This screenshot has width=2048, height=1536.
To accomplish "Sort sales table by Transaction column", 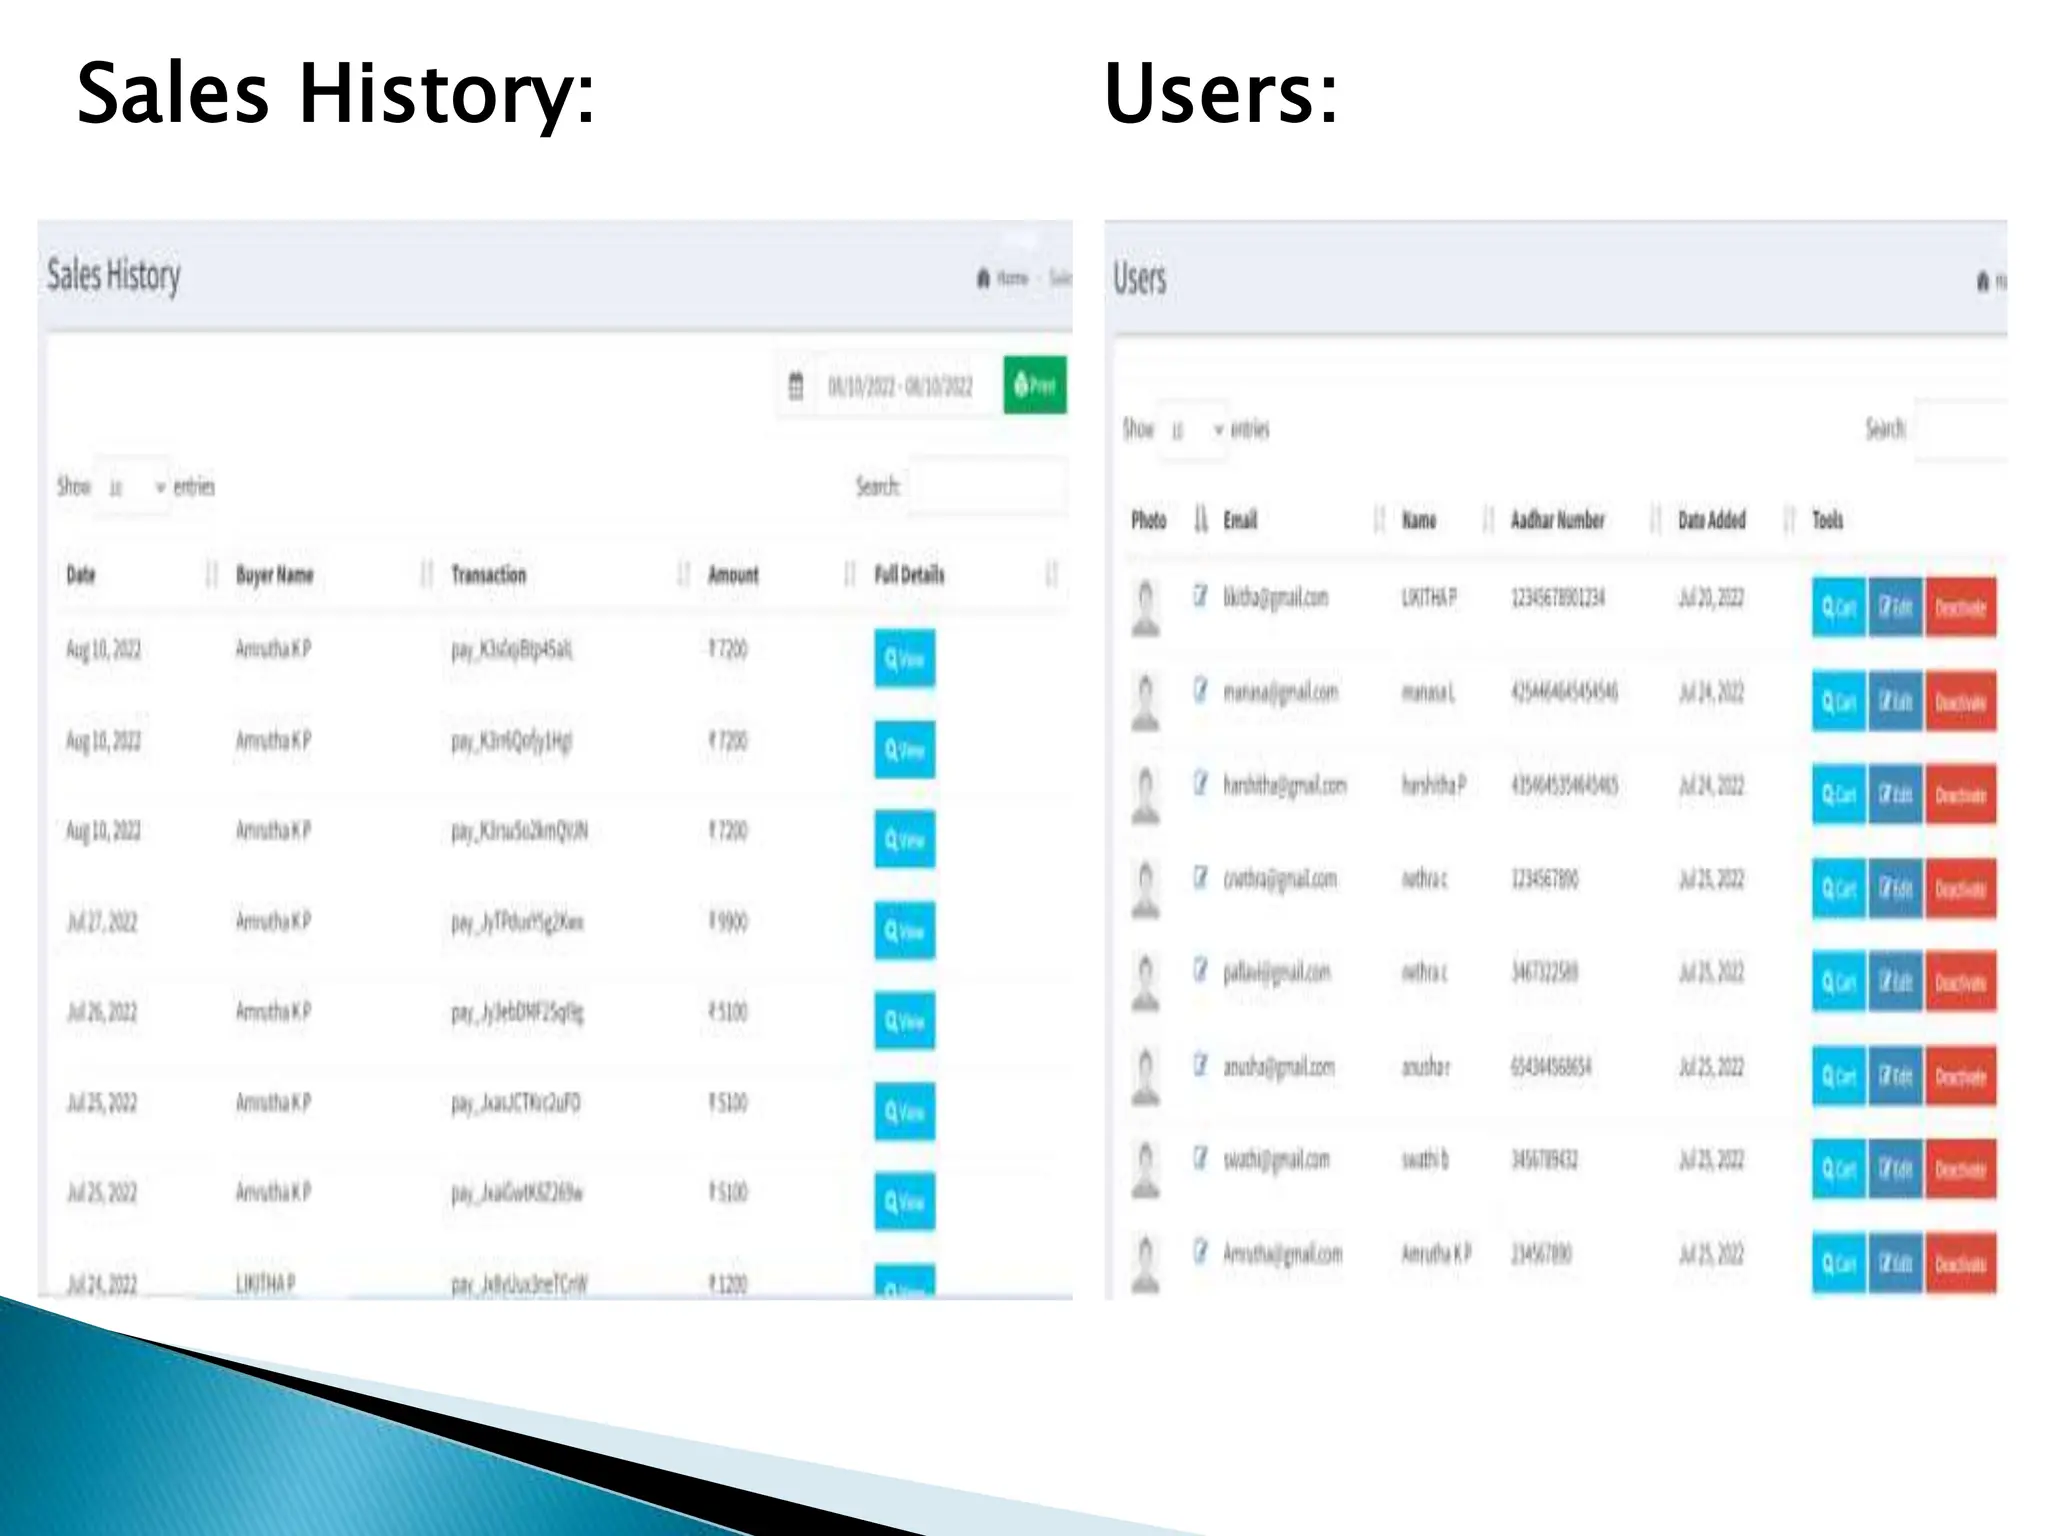I will pos(568,575).
